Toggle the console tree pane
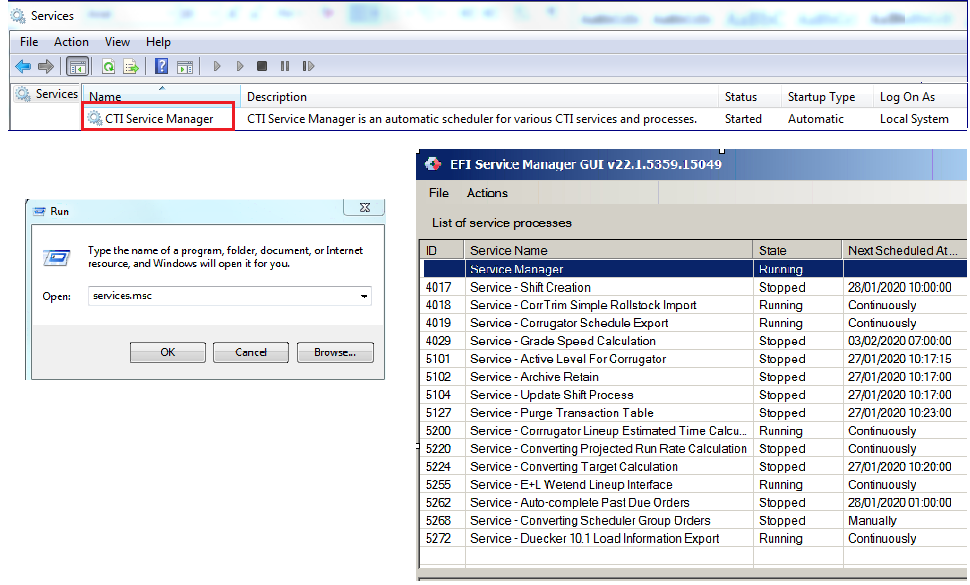This screenshot has height=585, width=970. [x=76, y=66]
